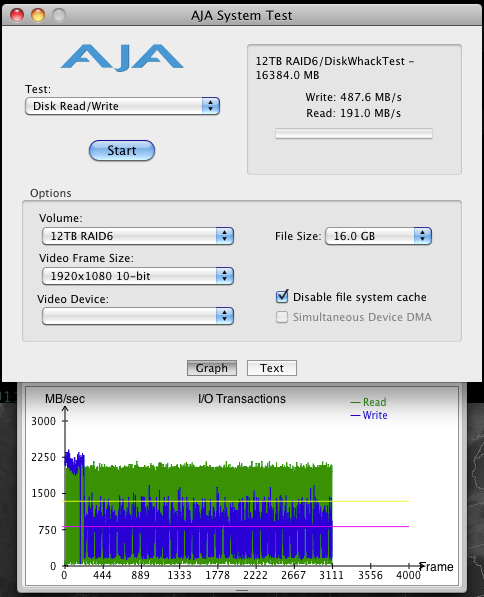Open the empty Video Device dropdown
This screenshot has width=484, height=597.
[x=137, y=316]
